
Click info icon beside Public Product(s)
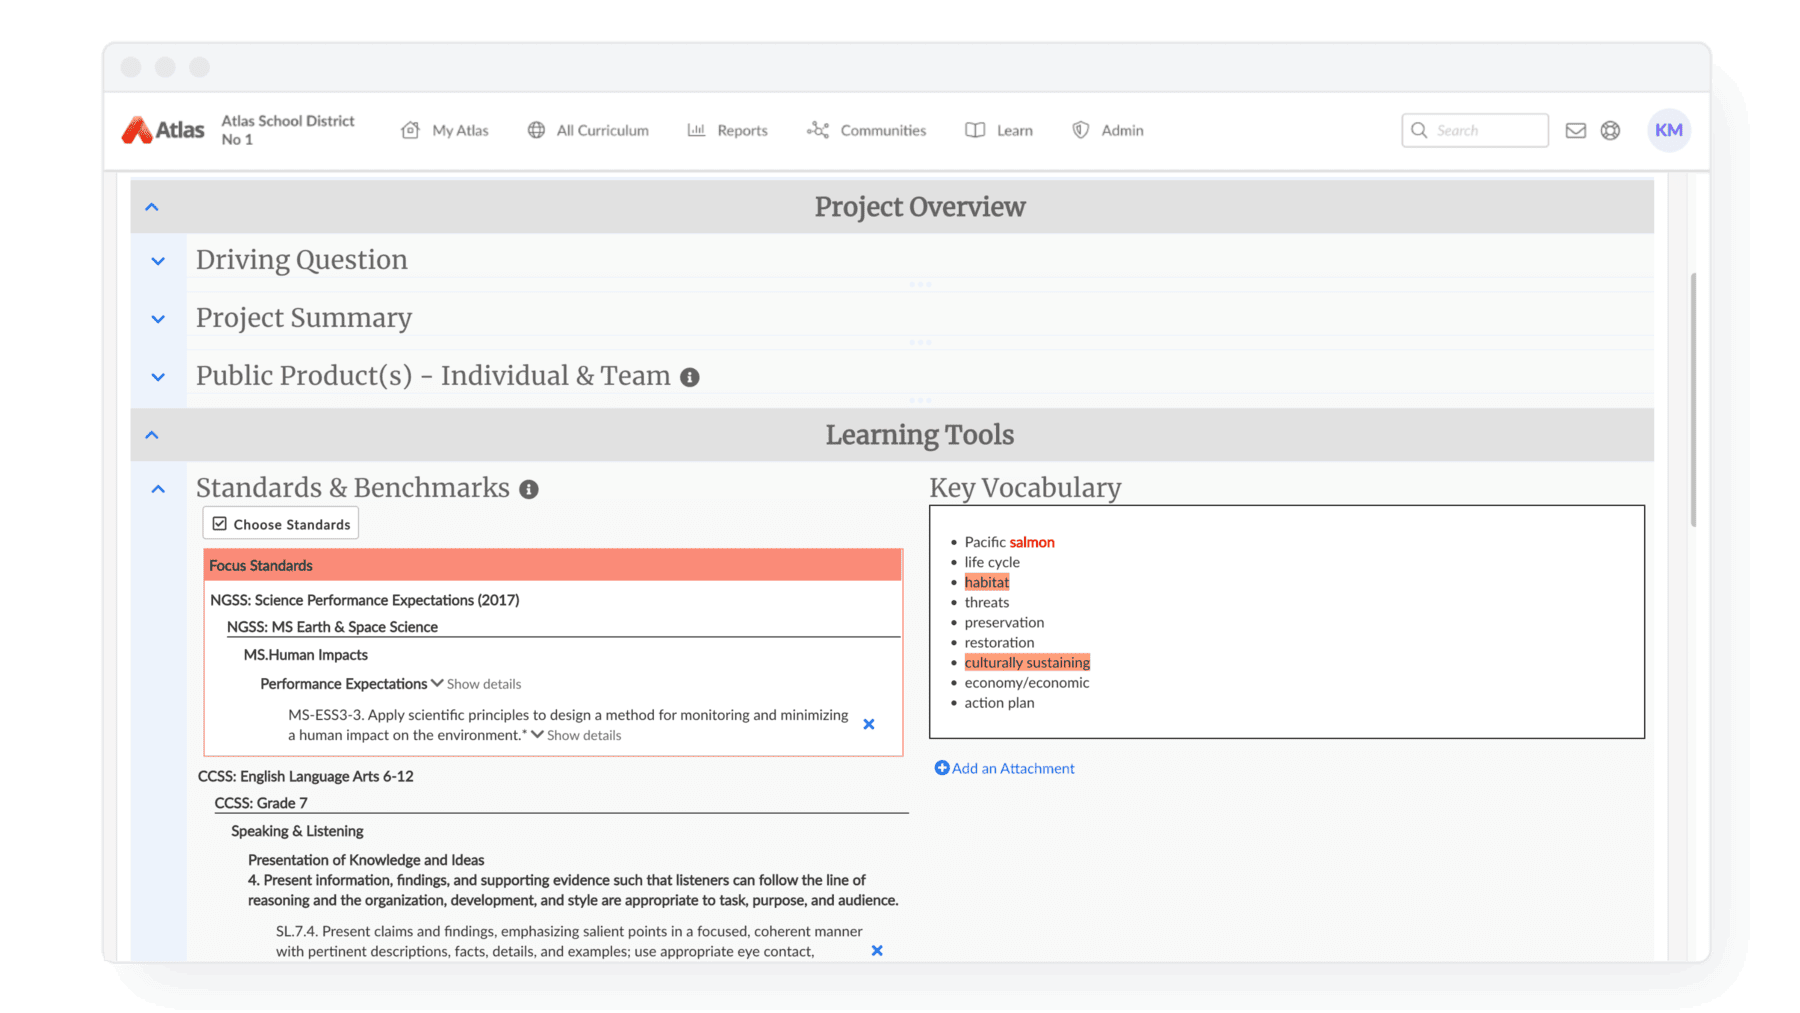tap(690, 377)
